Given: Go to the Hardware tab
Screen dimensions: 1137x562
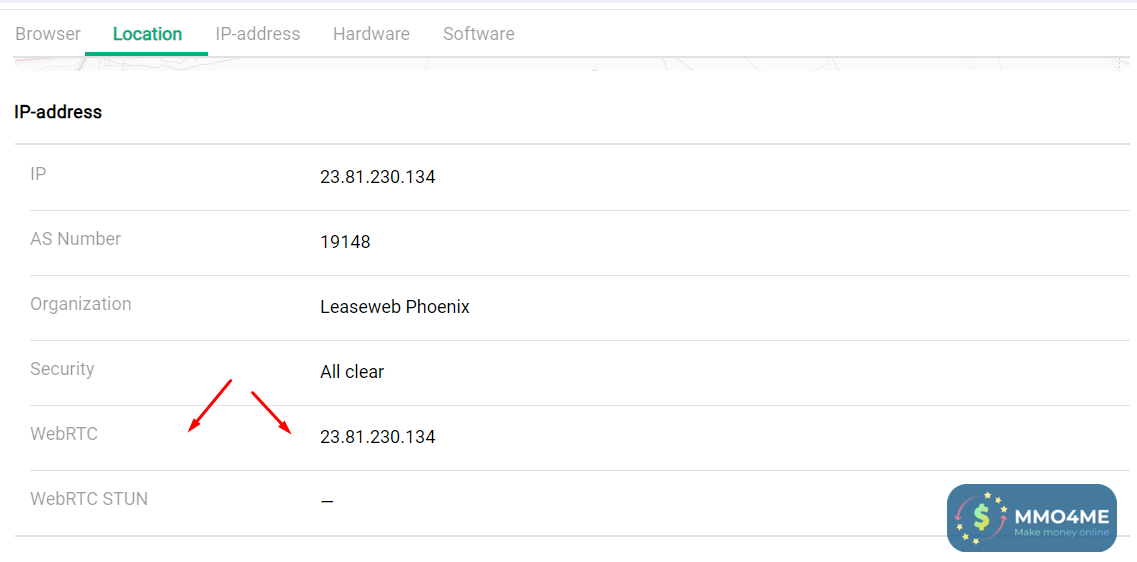Looking at the screenshot, I should point(371,34).
